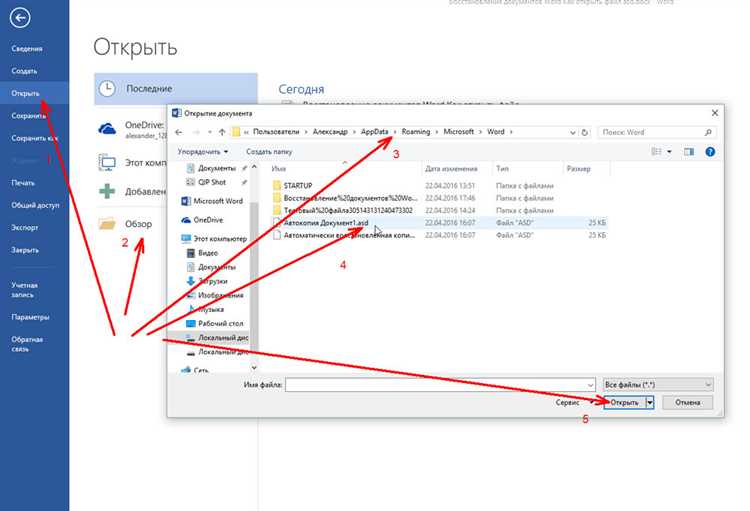Screen dimensions: 750x511
Task: Expand the address bar history dropdown
Action: pyautogui.click(x=573, y=133)
